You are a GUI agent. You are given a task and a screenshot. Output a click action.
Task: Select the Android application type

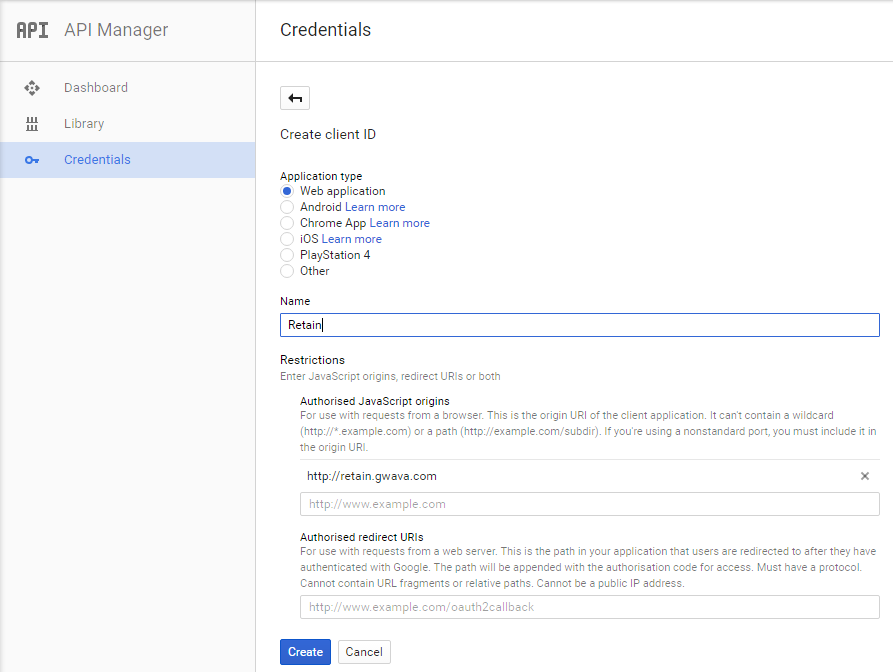click(x=287, y=207)
